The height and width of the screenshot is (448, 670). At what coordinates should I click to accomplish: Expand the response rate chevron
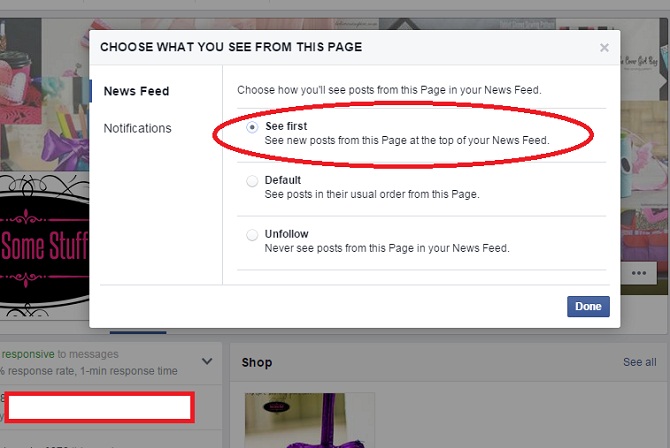pos(207,362)
